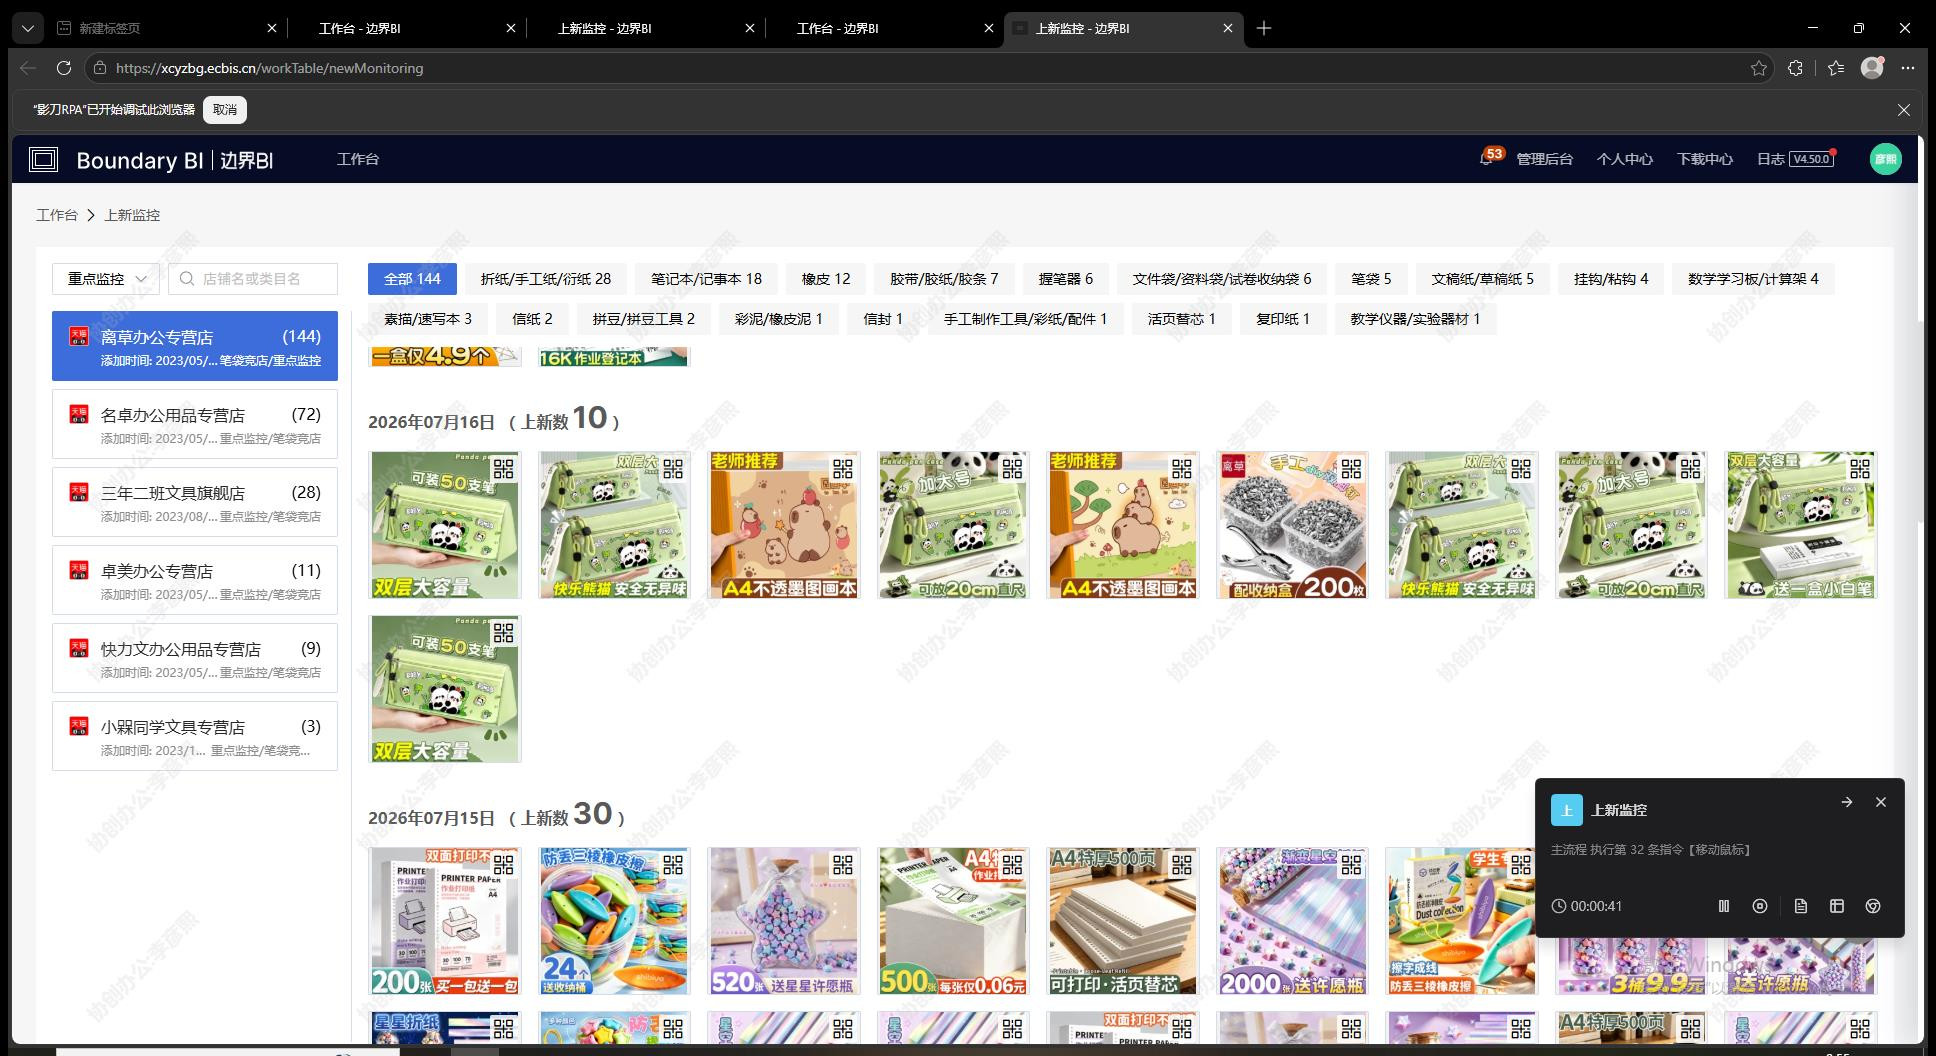Open the RPA run log document icon
Screen dimensions: 1936x1056
(1801, 906)
